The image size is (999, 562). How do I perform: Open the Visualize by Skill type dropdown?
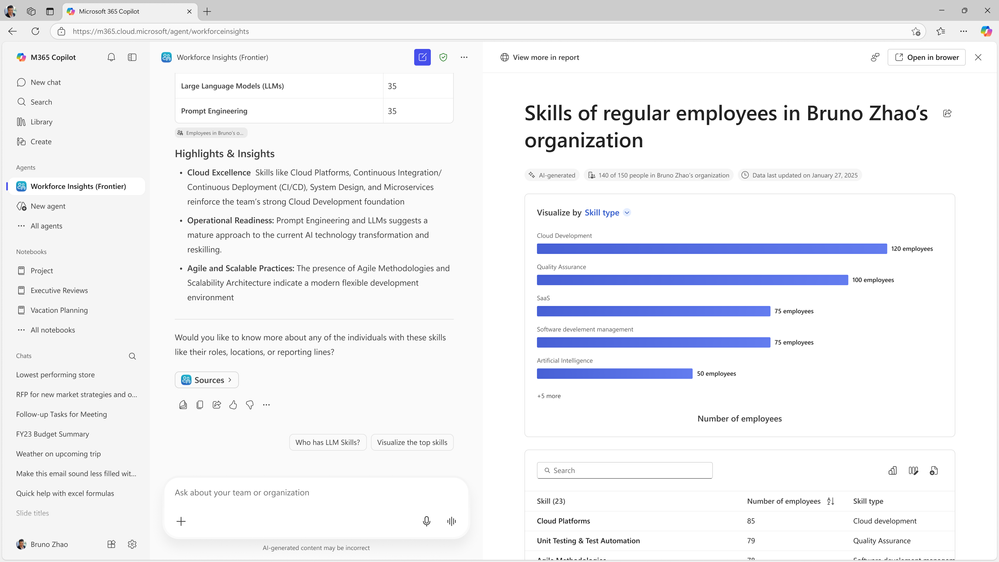click(x=607, y=213)
